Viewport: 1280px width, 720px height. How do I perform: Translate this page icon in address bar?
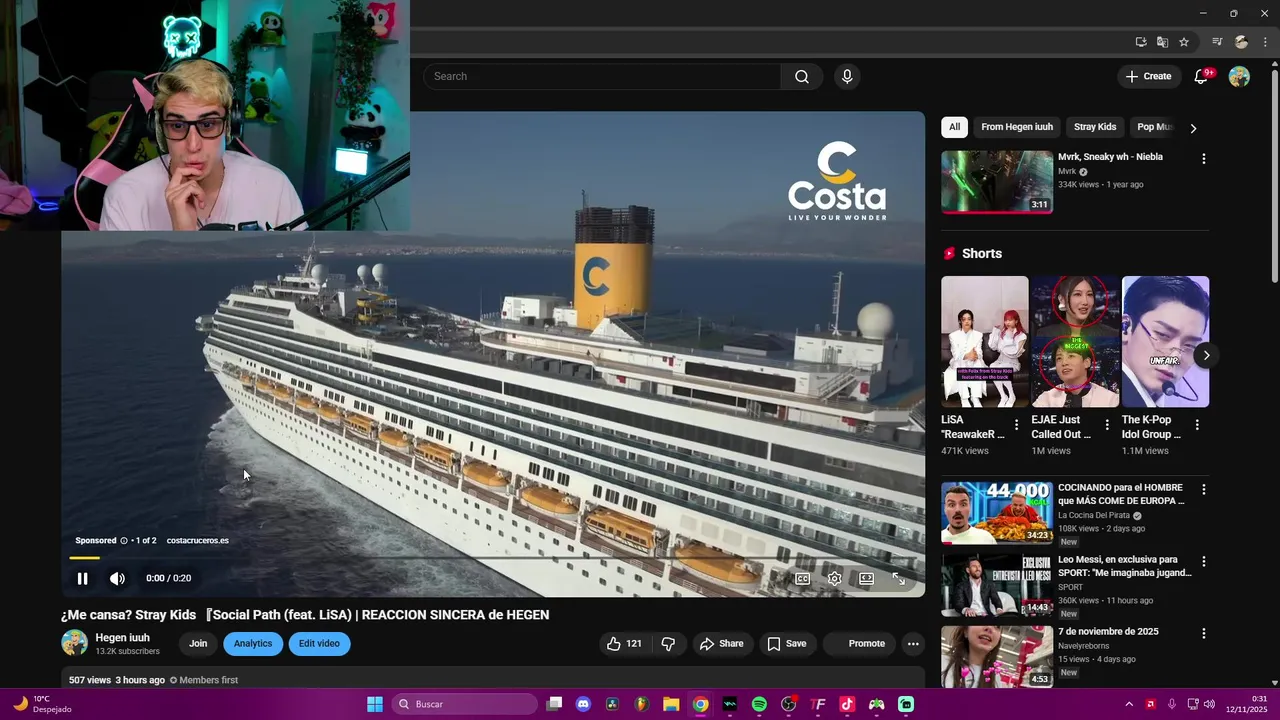[x=1162, y=42]
